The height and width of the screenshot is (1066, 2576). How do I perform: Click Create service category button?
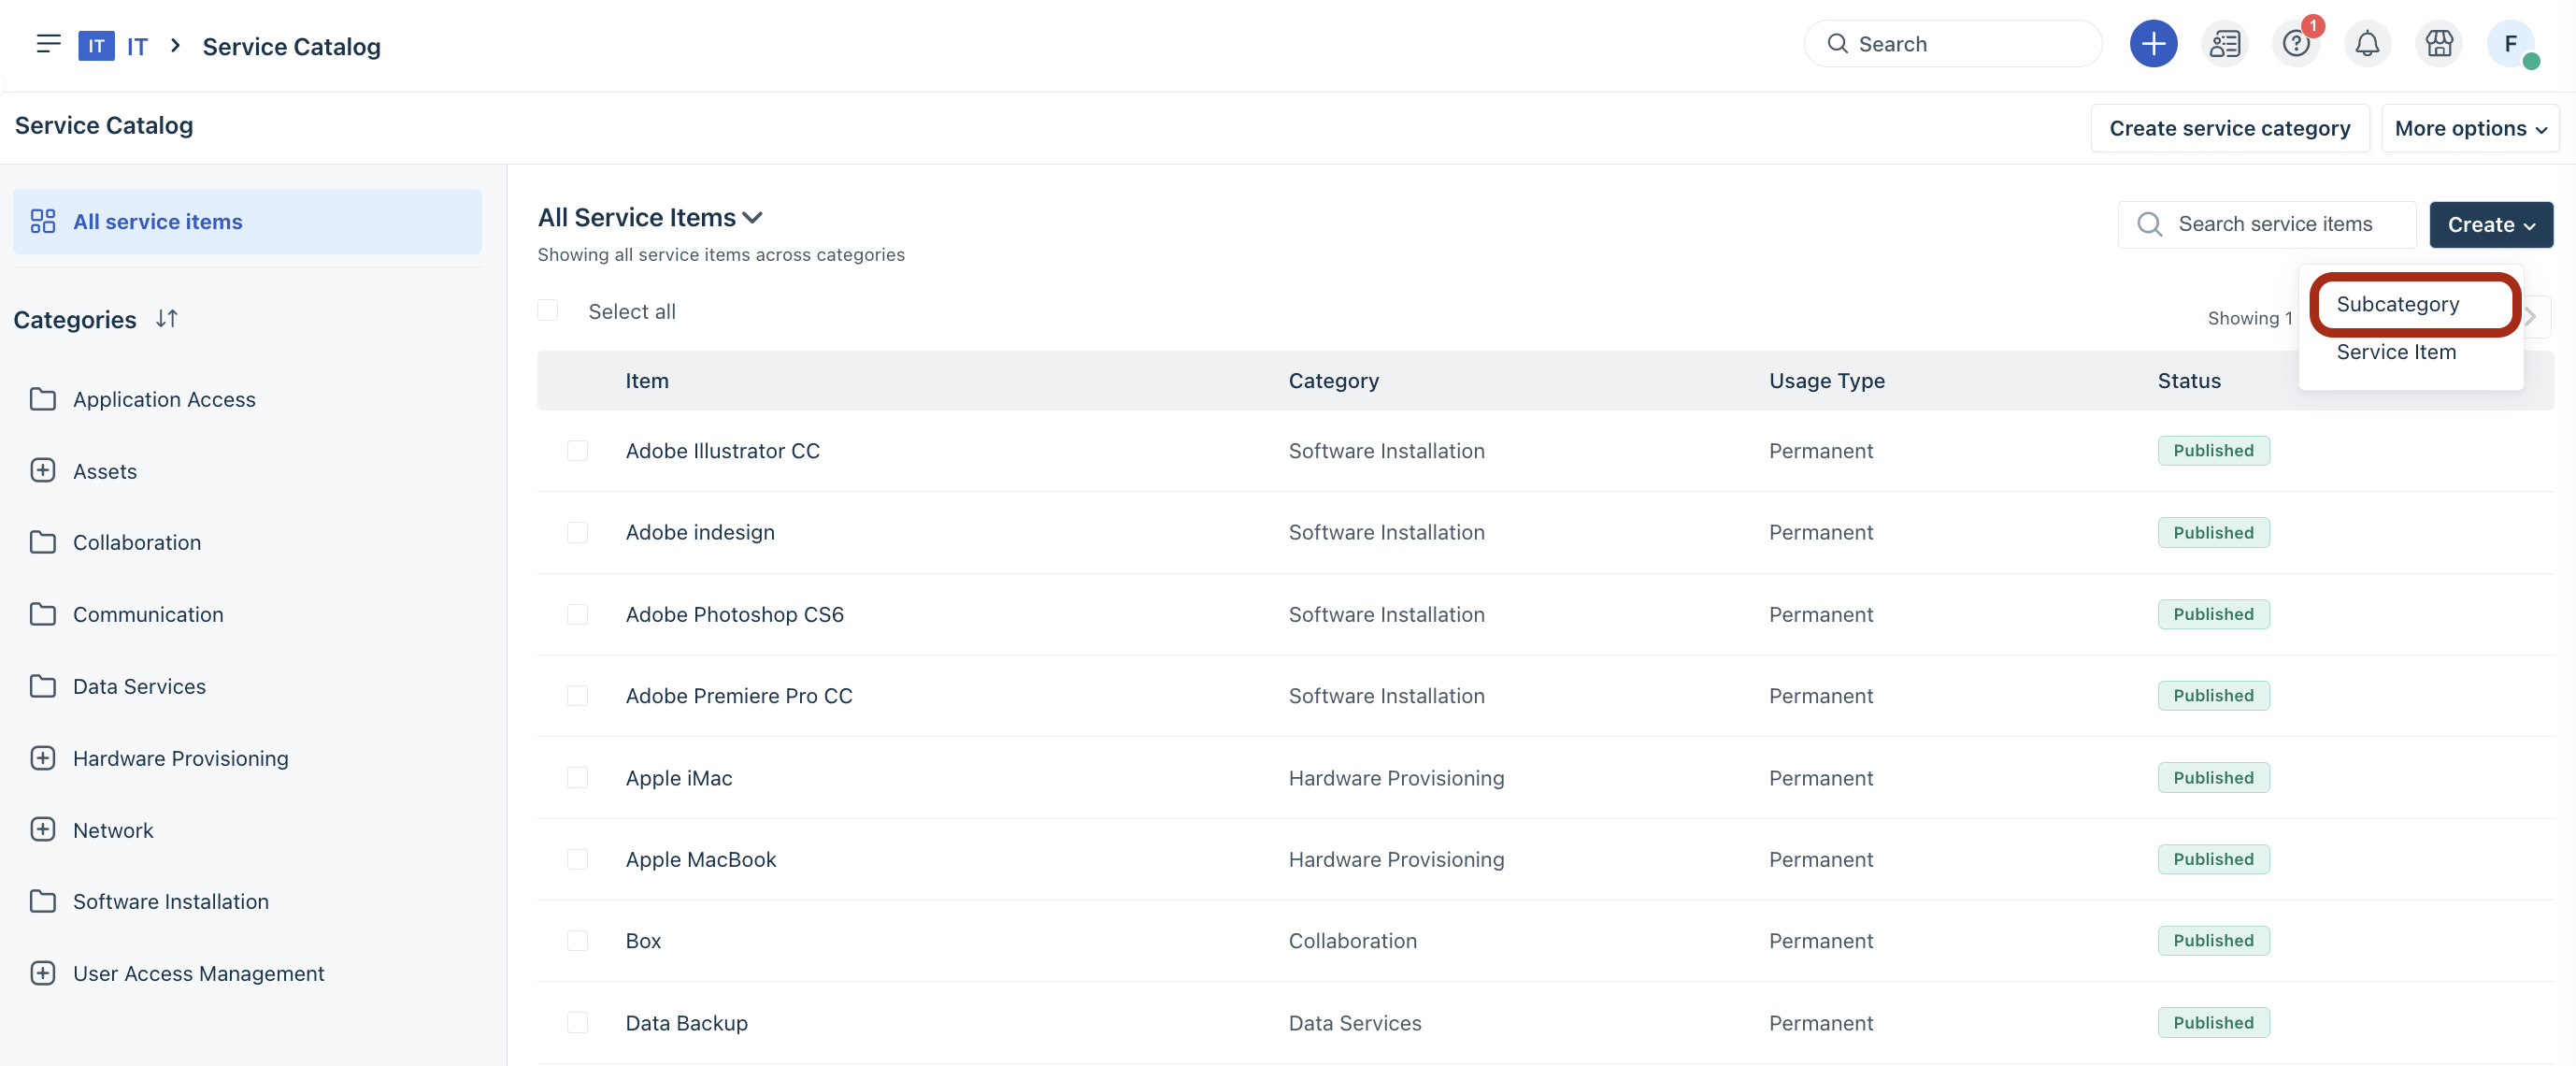click(2229, 128)
